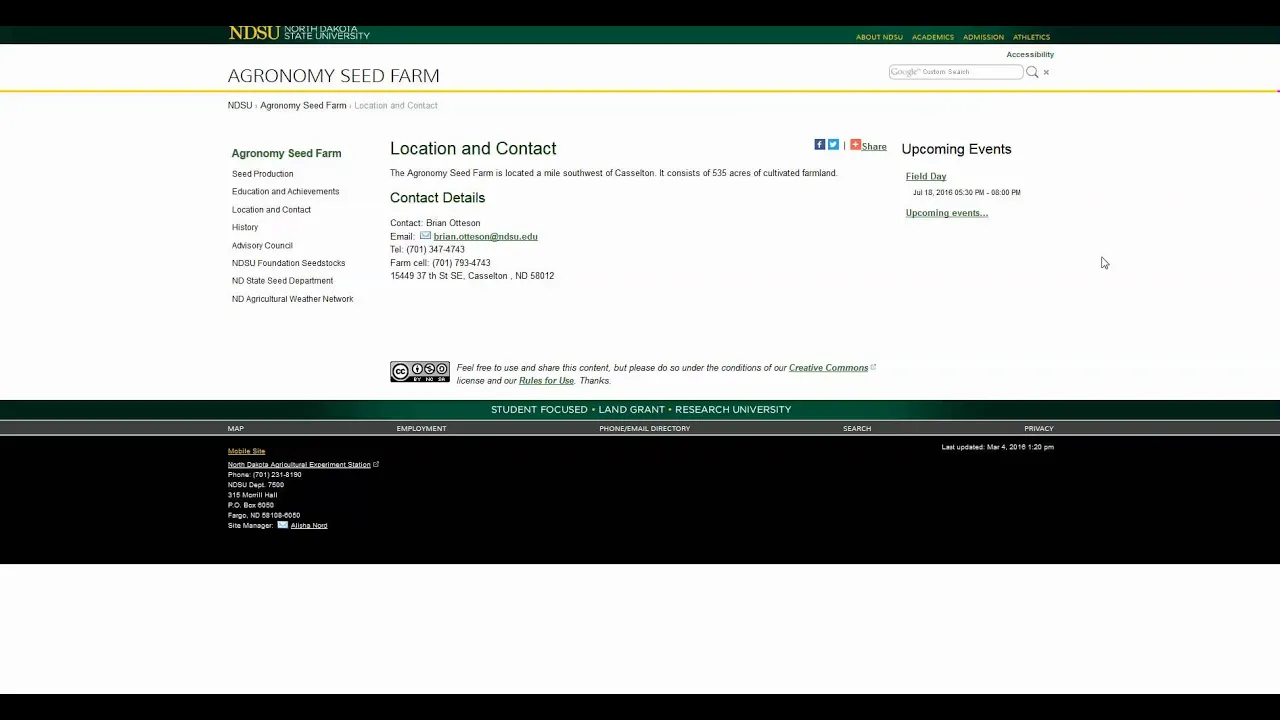
Task: Click the Jul 18, 2016 event date text
Action: point(967,192)
